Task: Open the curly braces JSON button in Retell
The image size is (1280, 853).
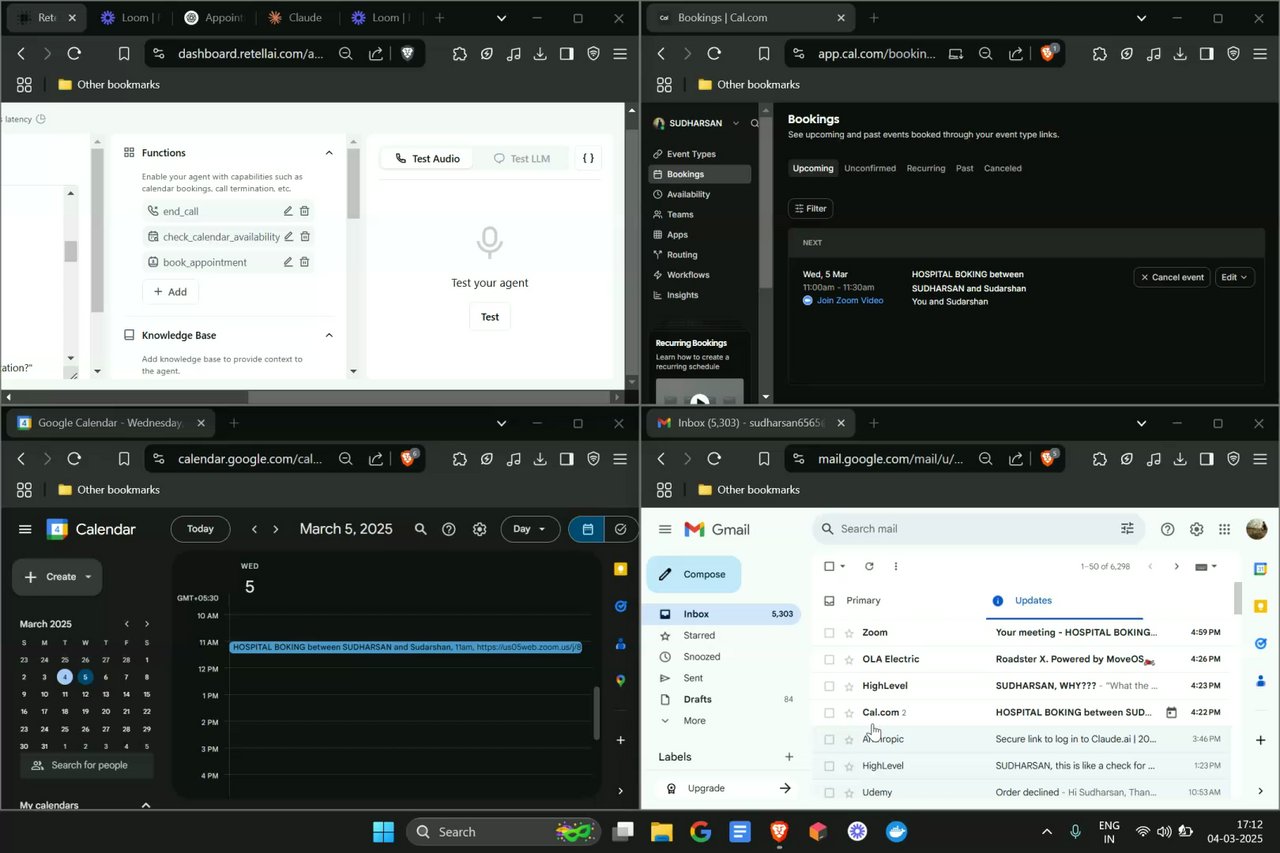Action: pyautogui.click(x=588, y=158)
